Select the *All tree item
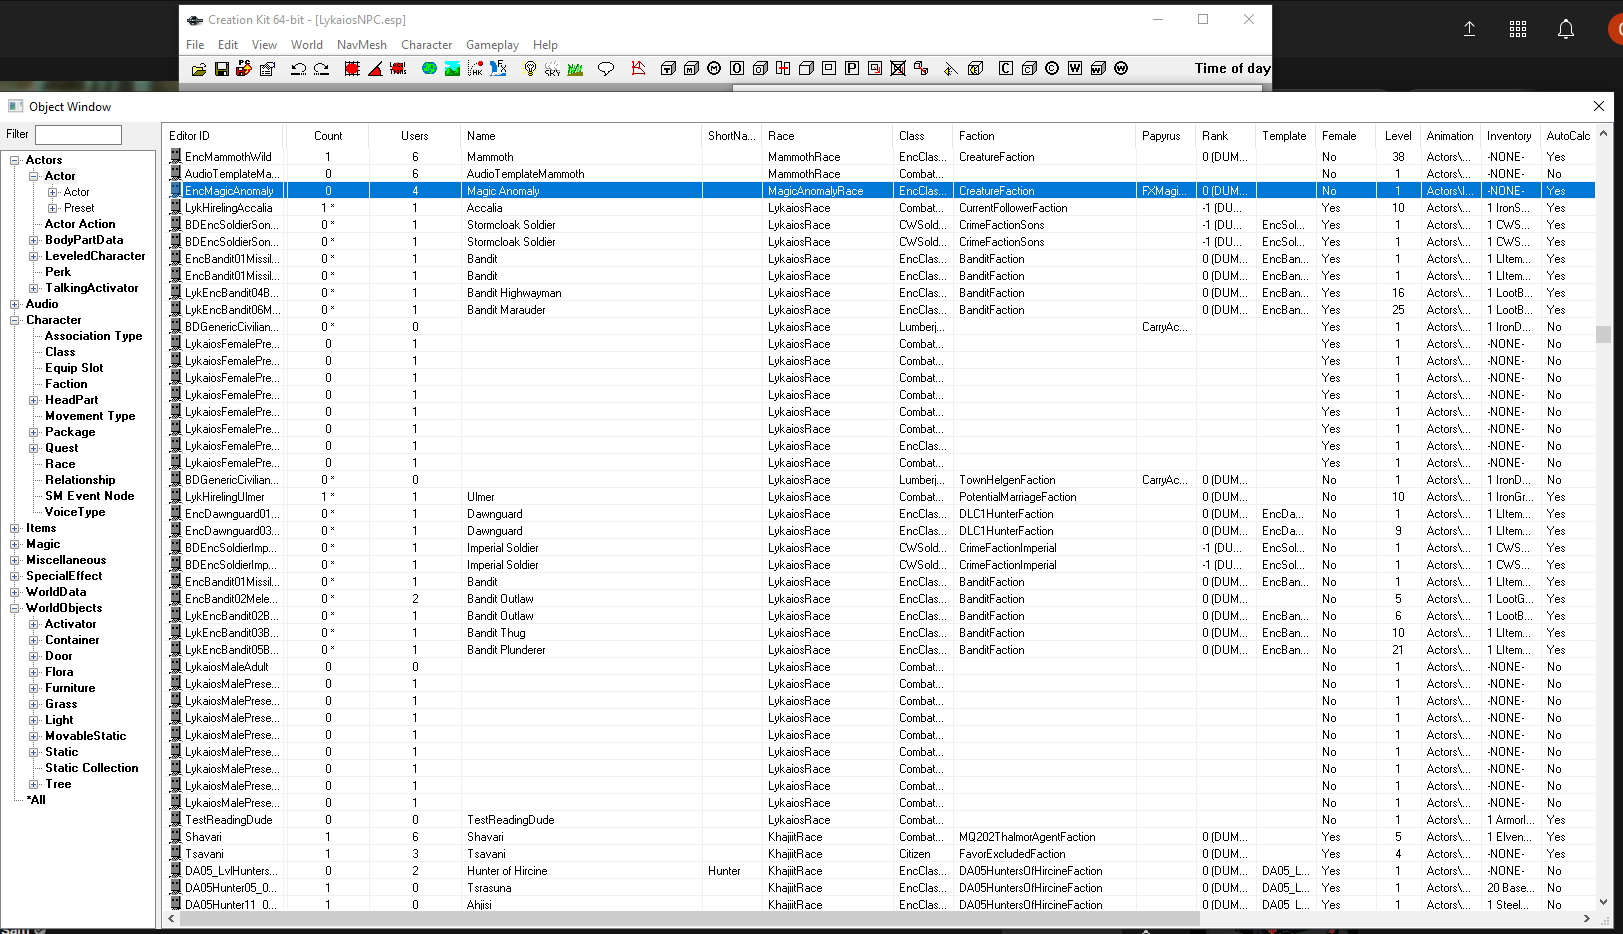Screen dimensions: 1623x934 (x=36, y=800)
